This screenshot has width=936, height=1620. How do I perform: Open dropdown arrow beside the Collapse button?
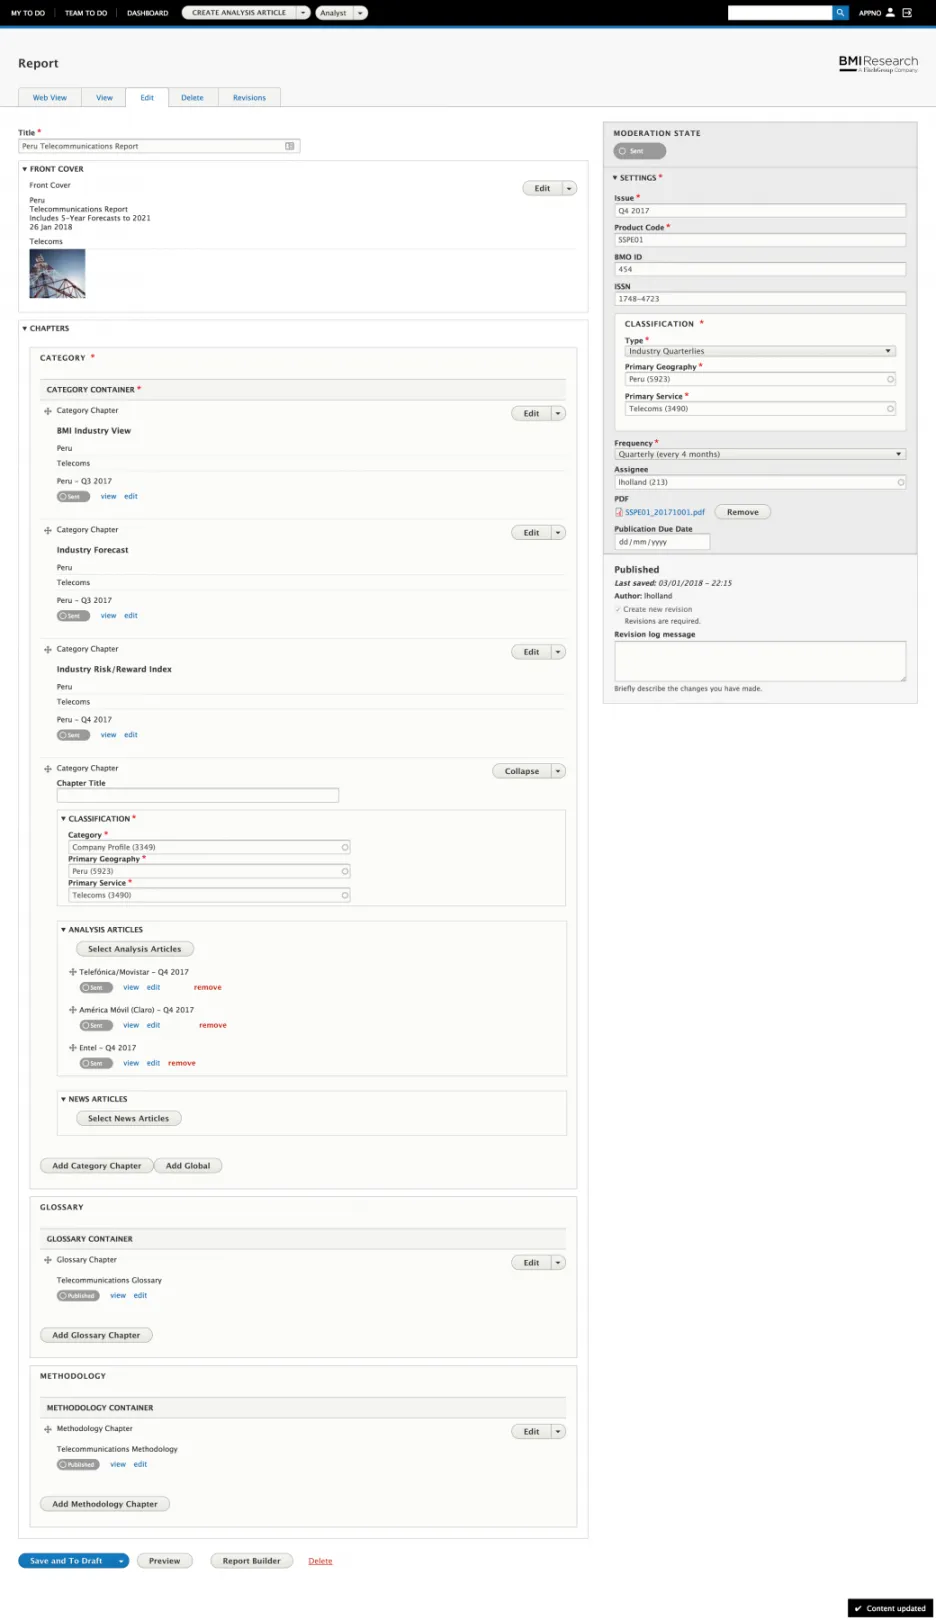(x=558, y=771)
